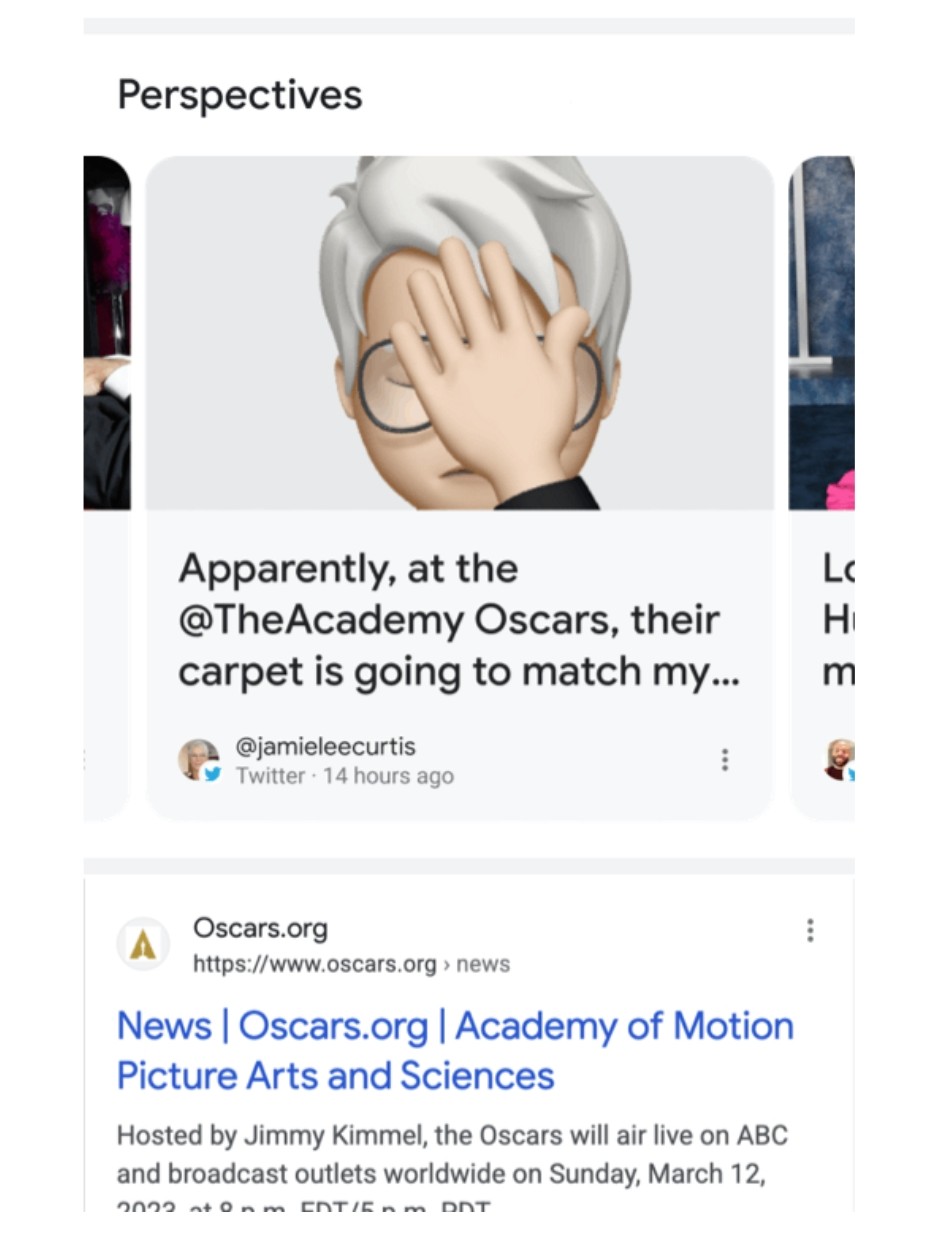Open the 'Apparently, at the @TheAcademy Oscars' post
This screenshot has height=1233, width=947.
(459, 620)
